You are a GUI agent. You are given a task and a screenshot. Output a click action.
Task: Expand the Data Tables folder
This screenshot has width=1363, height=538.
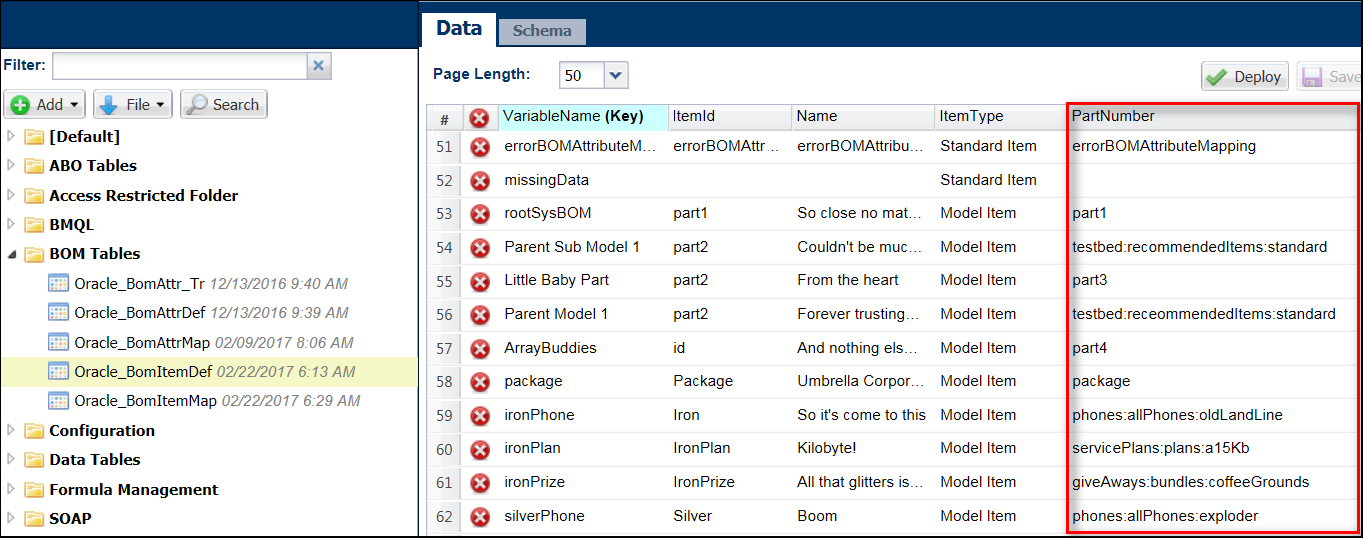tap(12, 460)
